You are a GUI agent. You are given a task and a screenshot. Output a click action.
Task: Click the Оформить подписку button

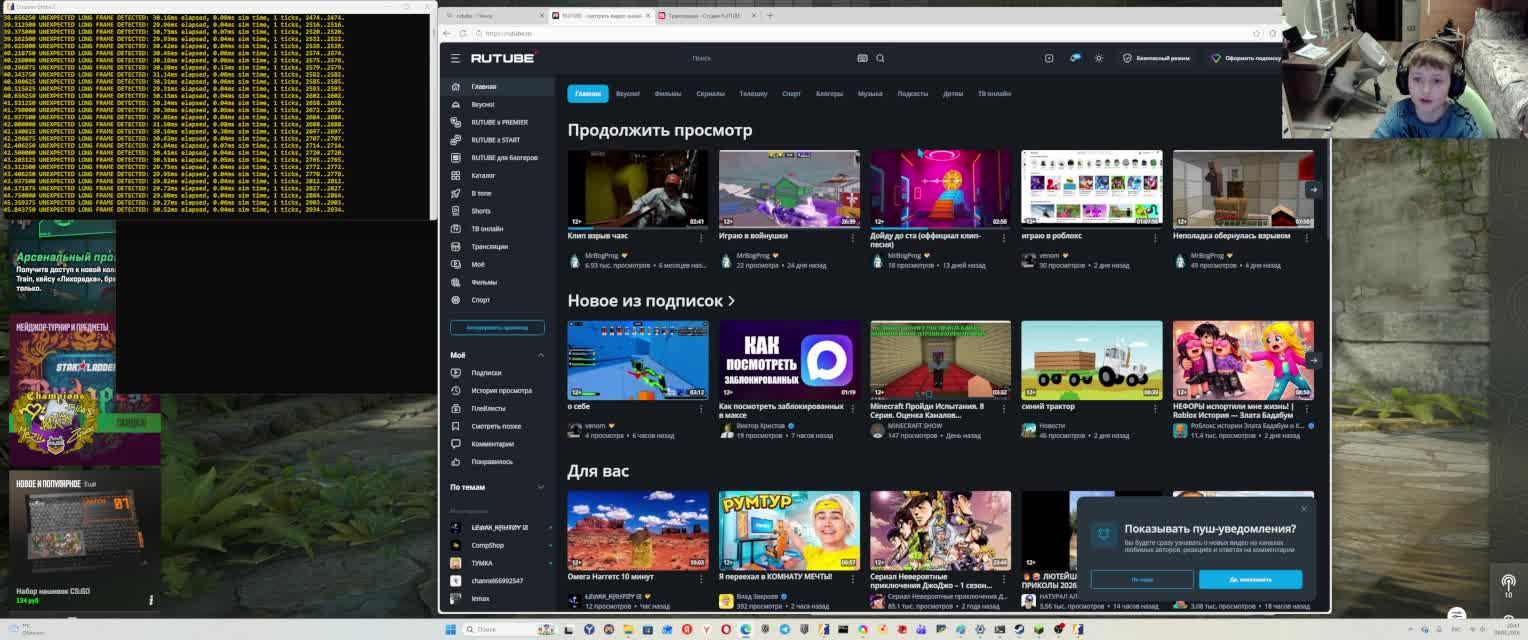click(1246, 58)
